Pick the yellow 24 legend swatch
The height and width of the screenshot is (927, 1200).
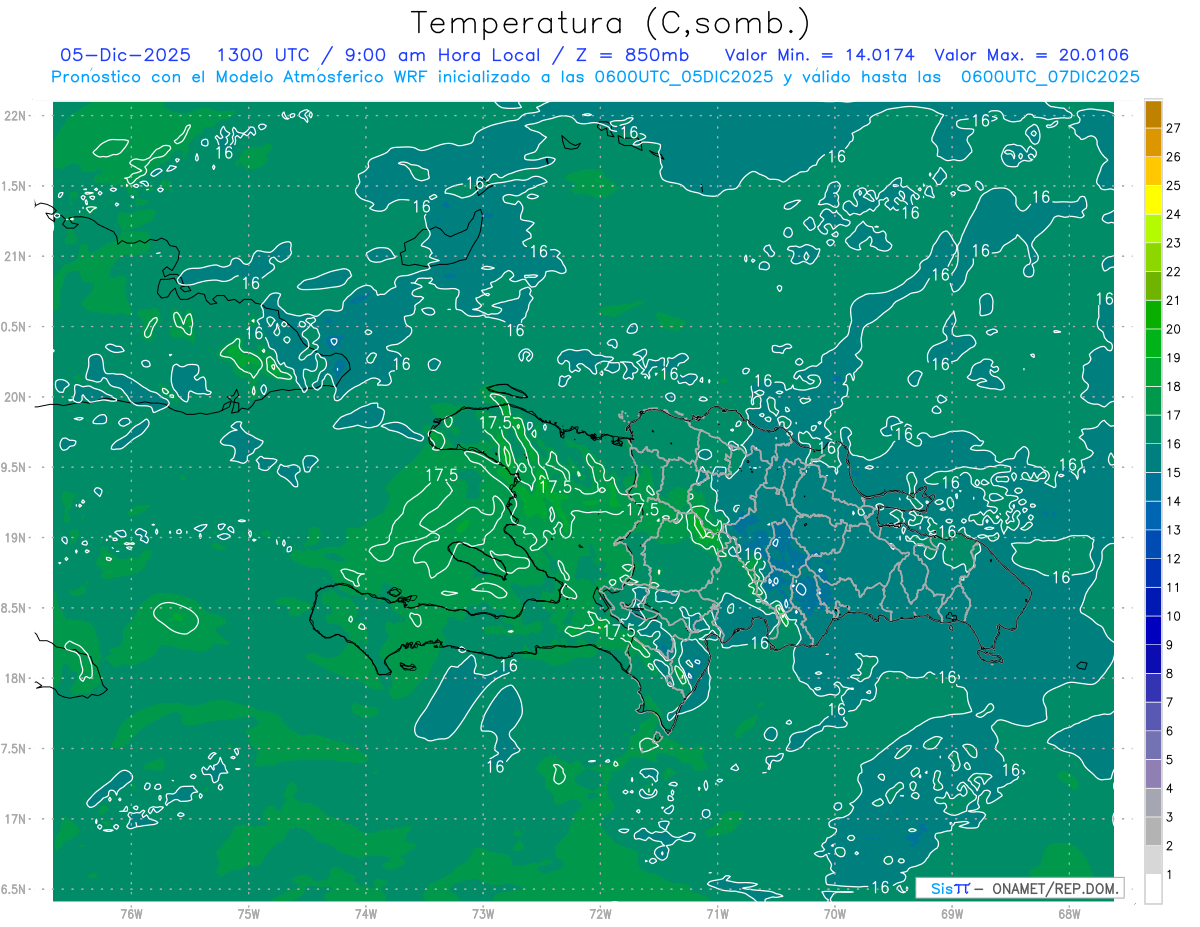pos(1153,200)
